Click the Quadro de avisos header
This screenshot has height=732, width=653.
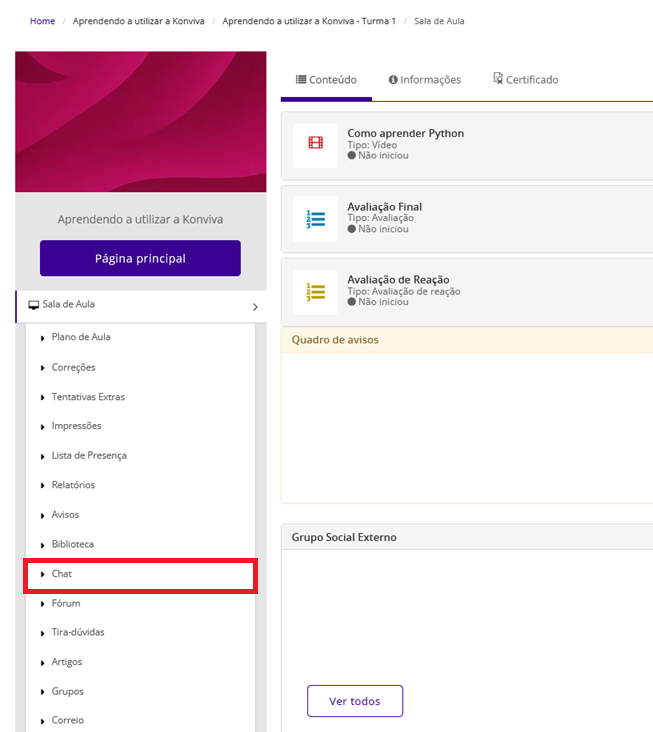(335, 340)
